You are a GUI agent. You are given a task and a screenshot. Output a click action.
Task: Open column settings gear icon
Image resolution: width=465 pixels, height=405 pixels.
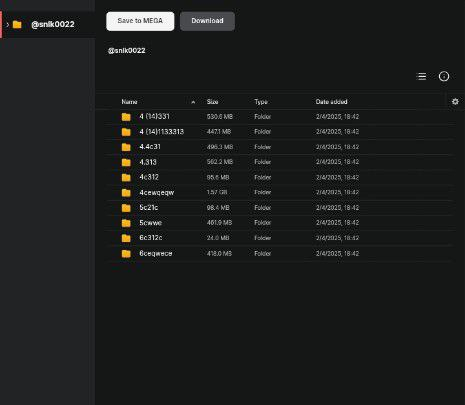[x=455, y=101]
